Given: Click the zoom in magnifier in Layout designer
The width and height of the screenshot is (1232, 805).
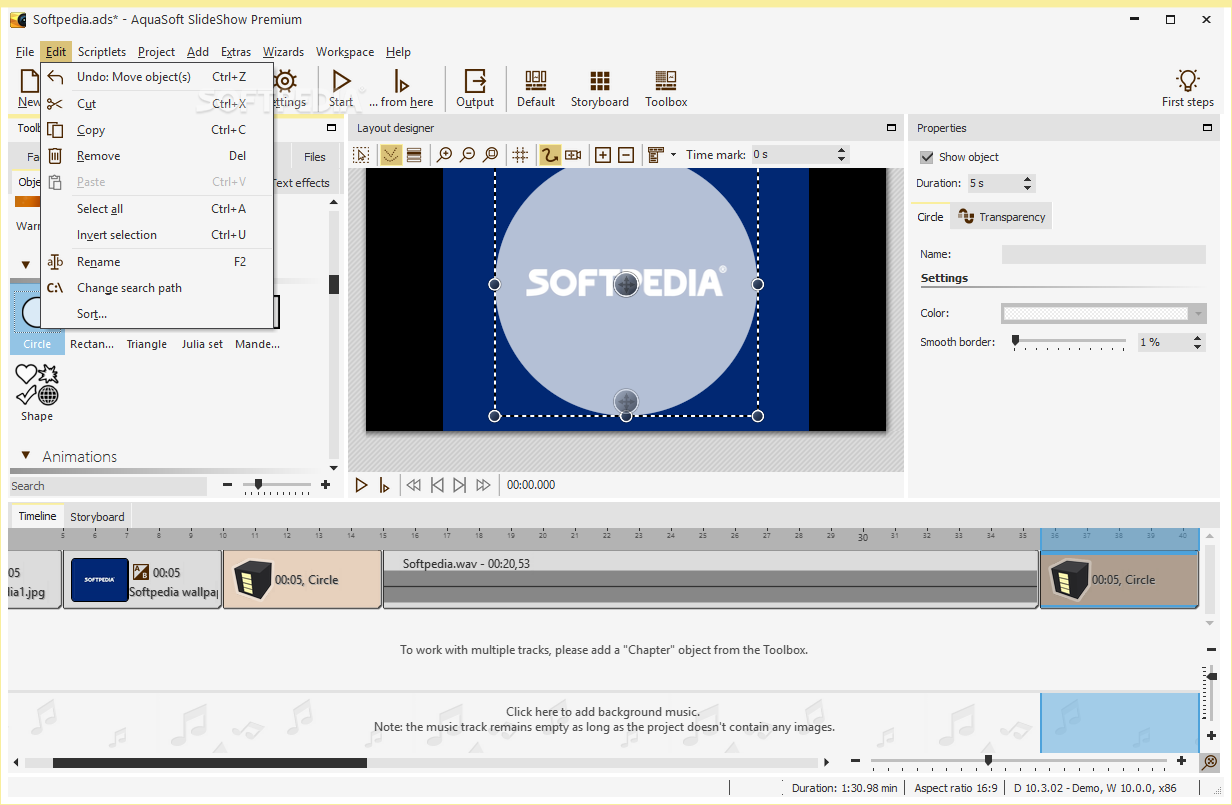Looking at the screenshot, I should click(445, 155).
